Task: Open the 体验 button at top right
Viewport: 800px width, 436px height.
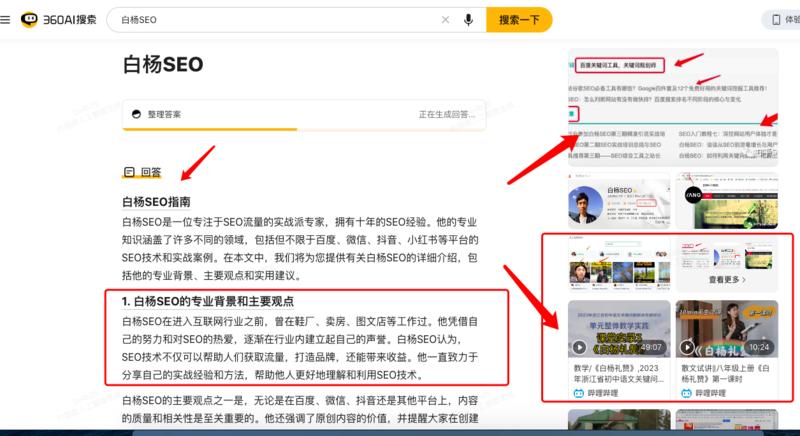Action: [780, 19]
